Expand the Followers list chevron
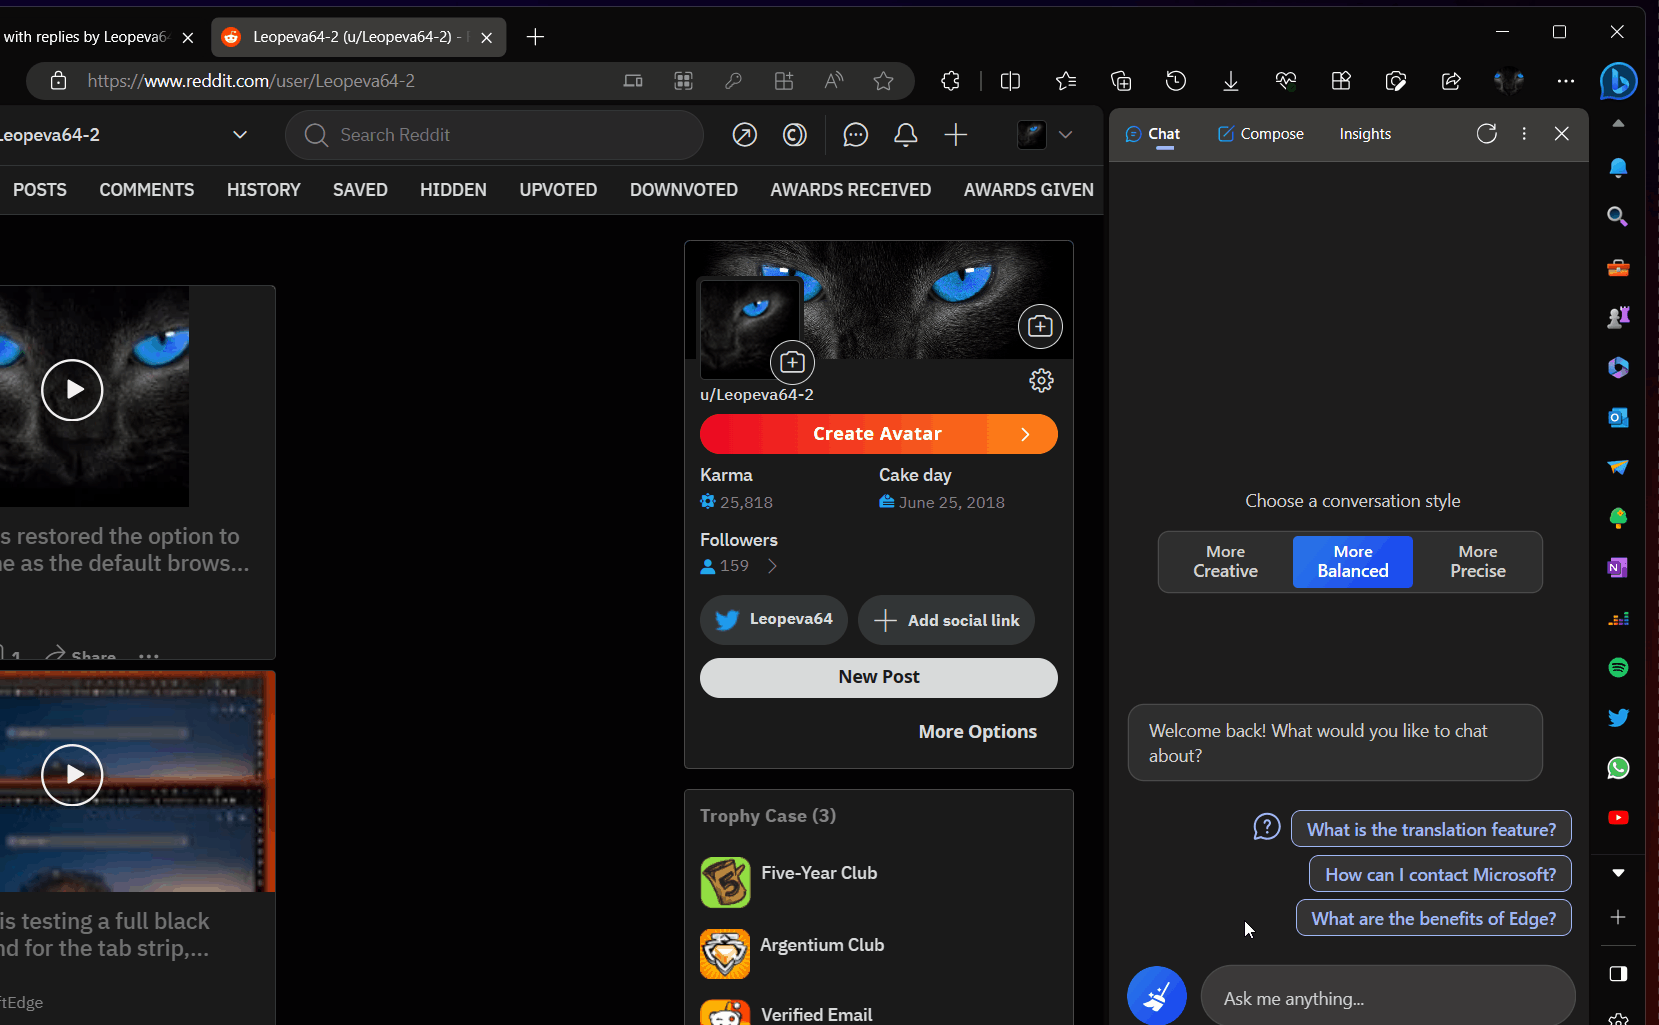Viewport: 1659px width, 1025px height. (x=772, y=566)
